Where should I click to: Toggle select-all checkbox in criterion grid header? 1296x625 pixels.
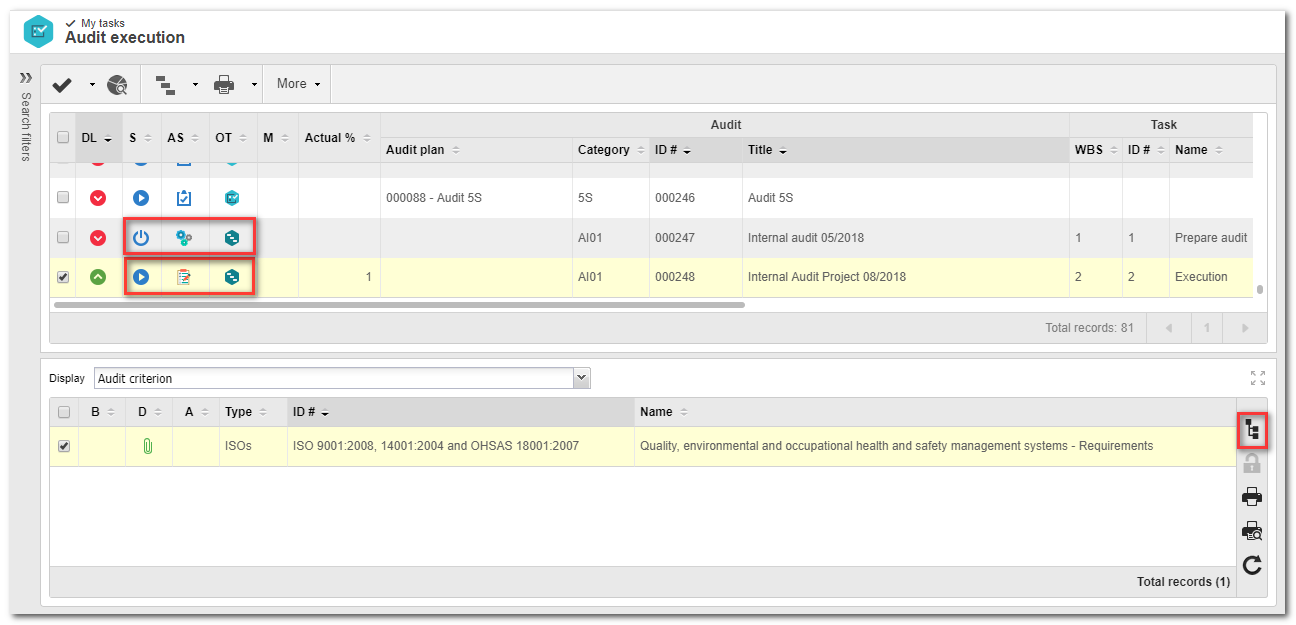(x=64, y=412)
